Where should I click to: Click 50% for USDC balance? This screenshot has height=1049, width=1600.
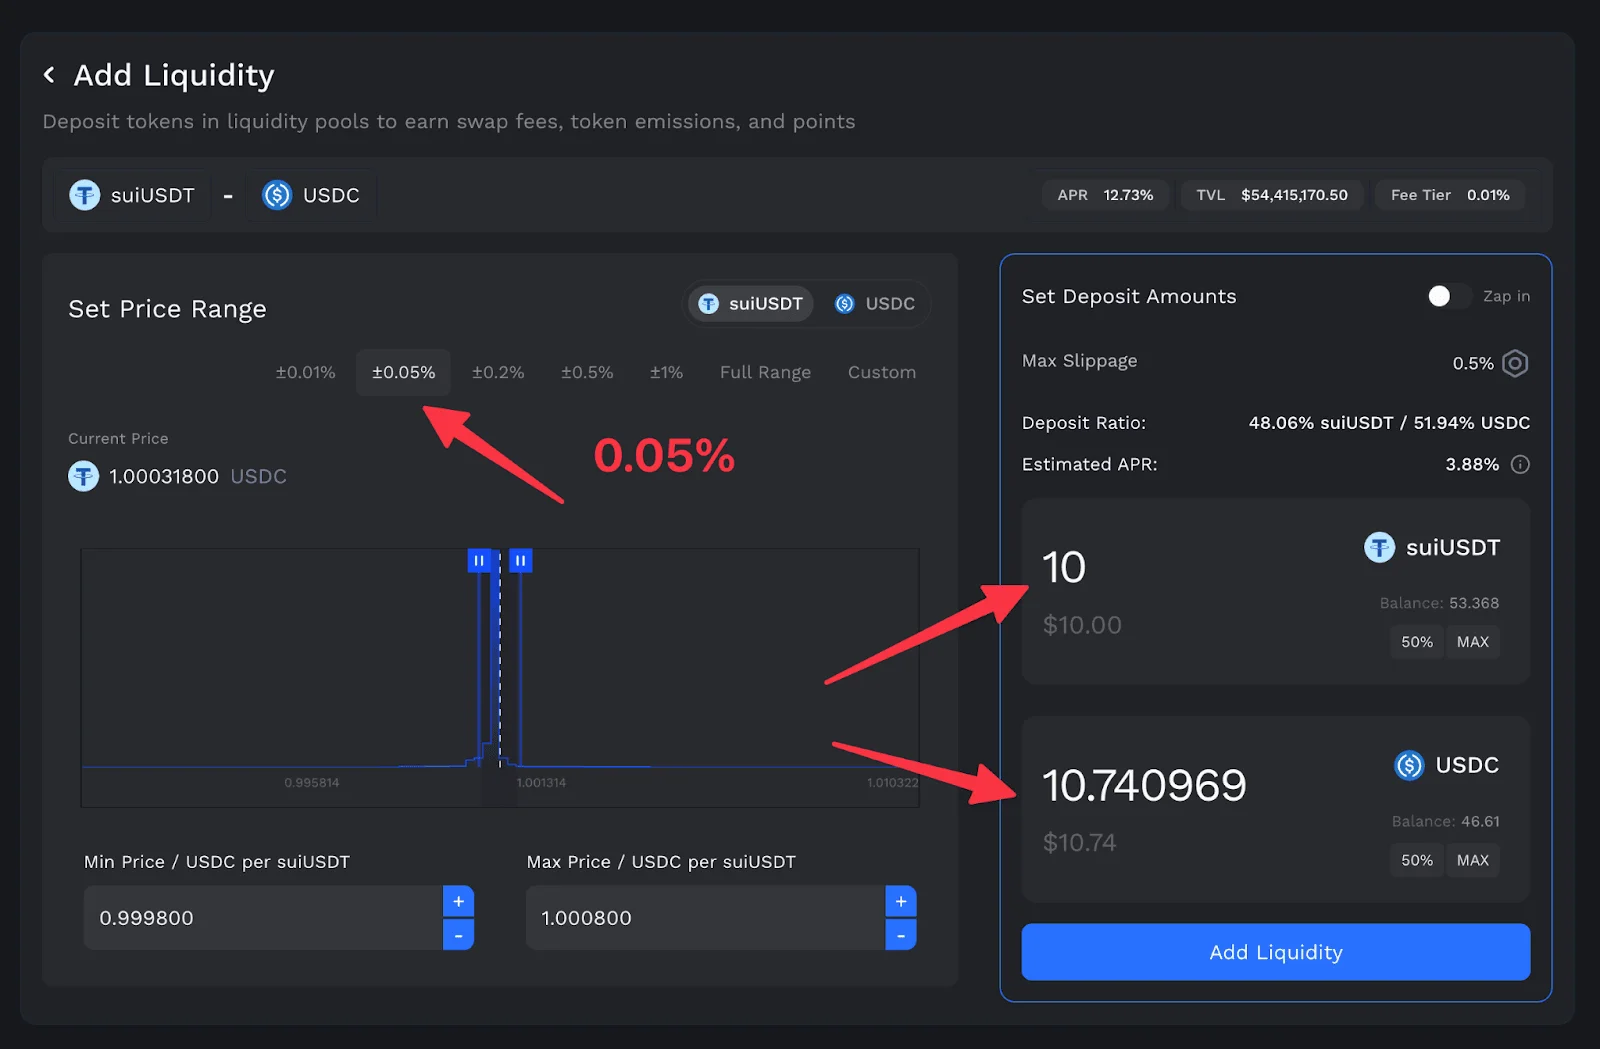pyautogui.click(x=1417, y=860)
